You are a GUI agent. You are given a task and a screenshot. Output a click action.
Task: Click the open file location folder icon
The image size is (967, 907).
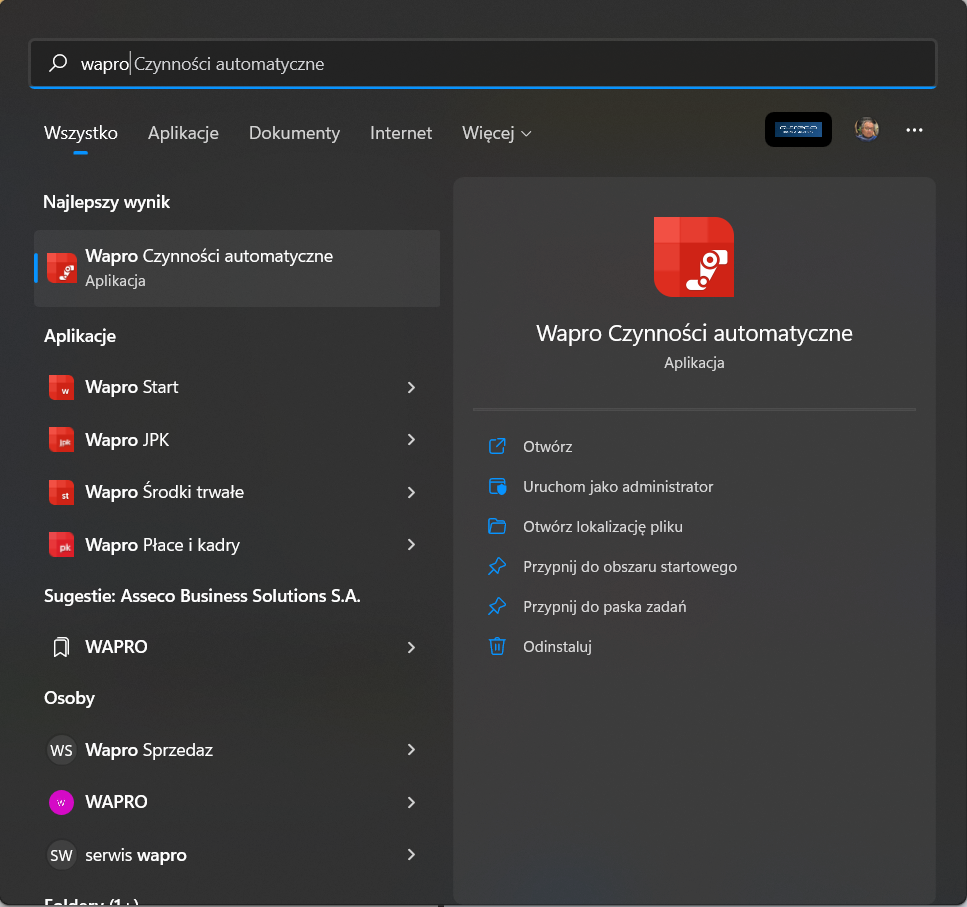tap(497, 527)
